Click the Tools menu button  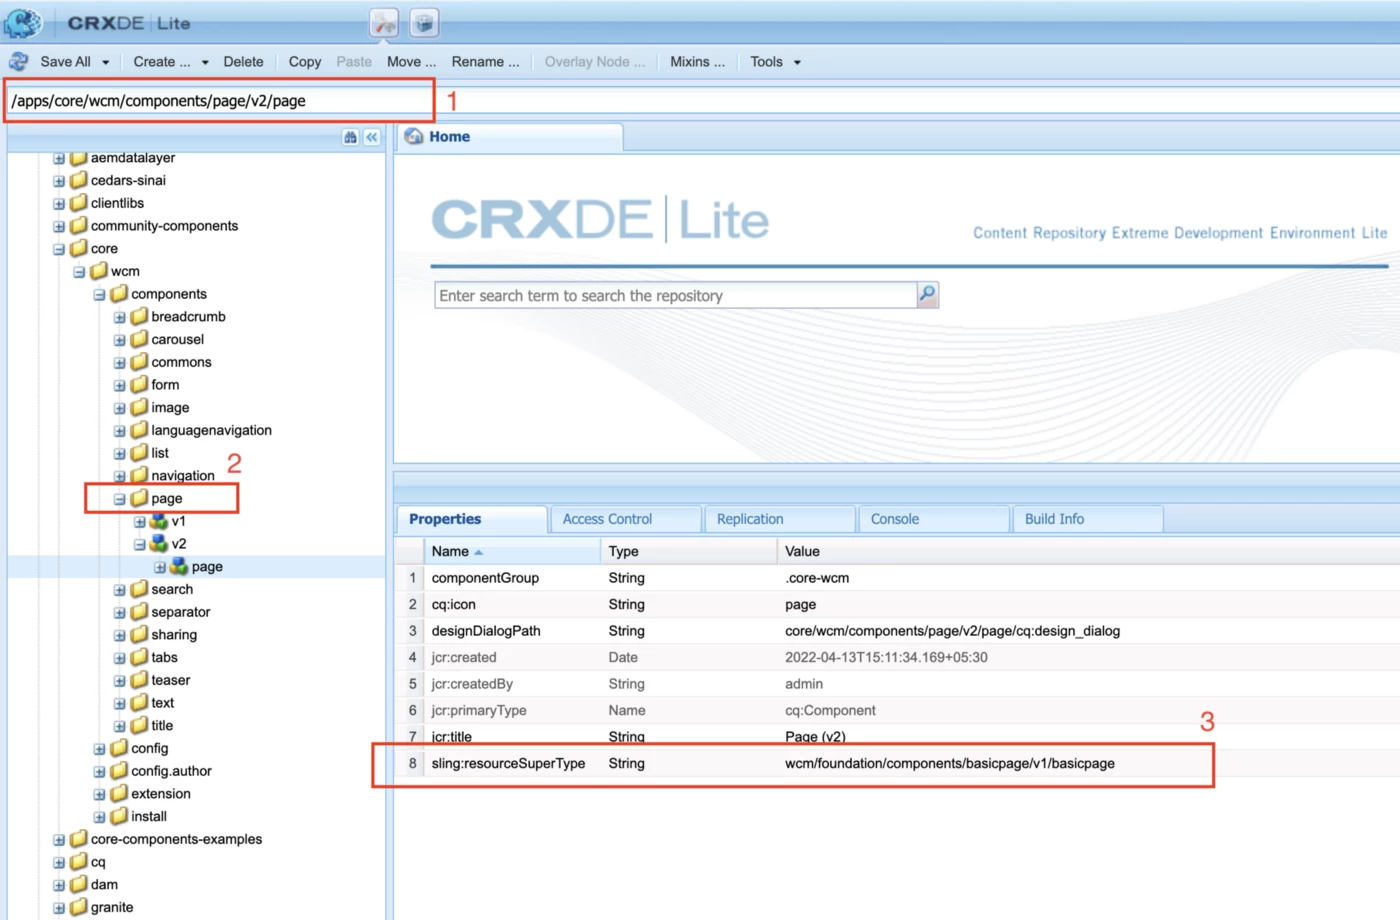point(775,61)
